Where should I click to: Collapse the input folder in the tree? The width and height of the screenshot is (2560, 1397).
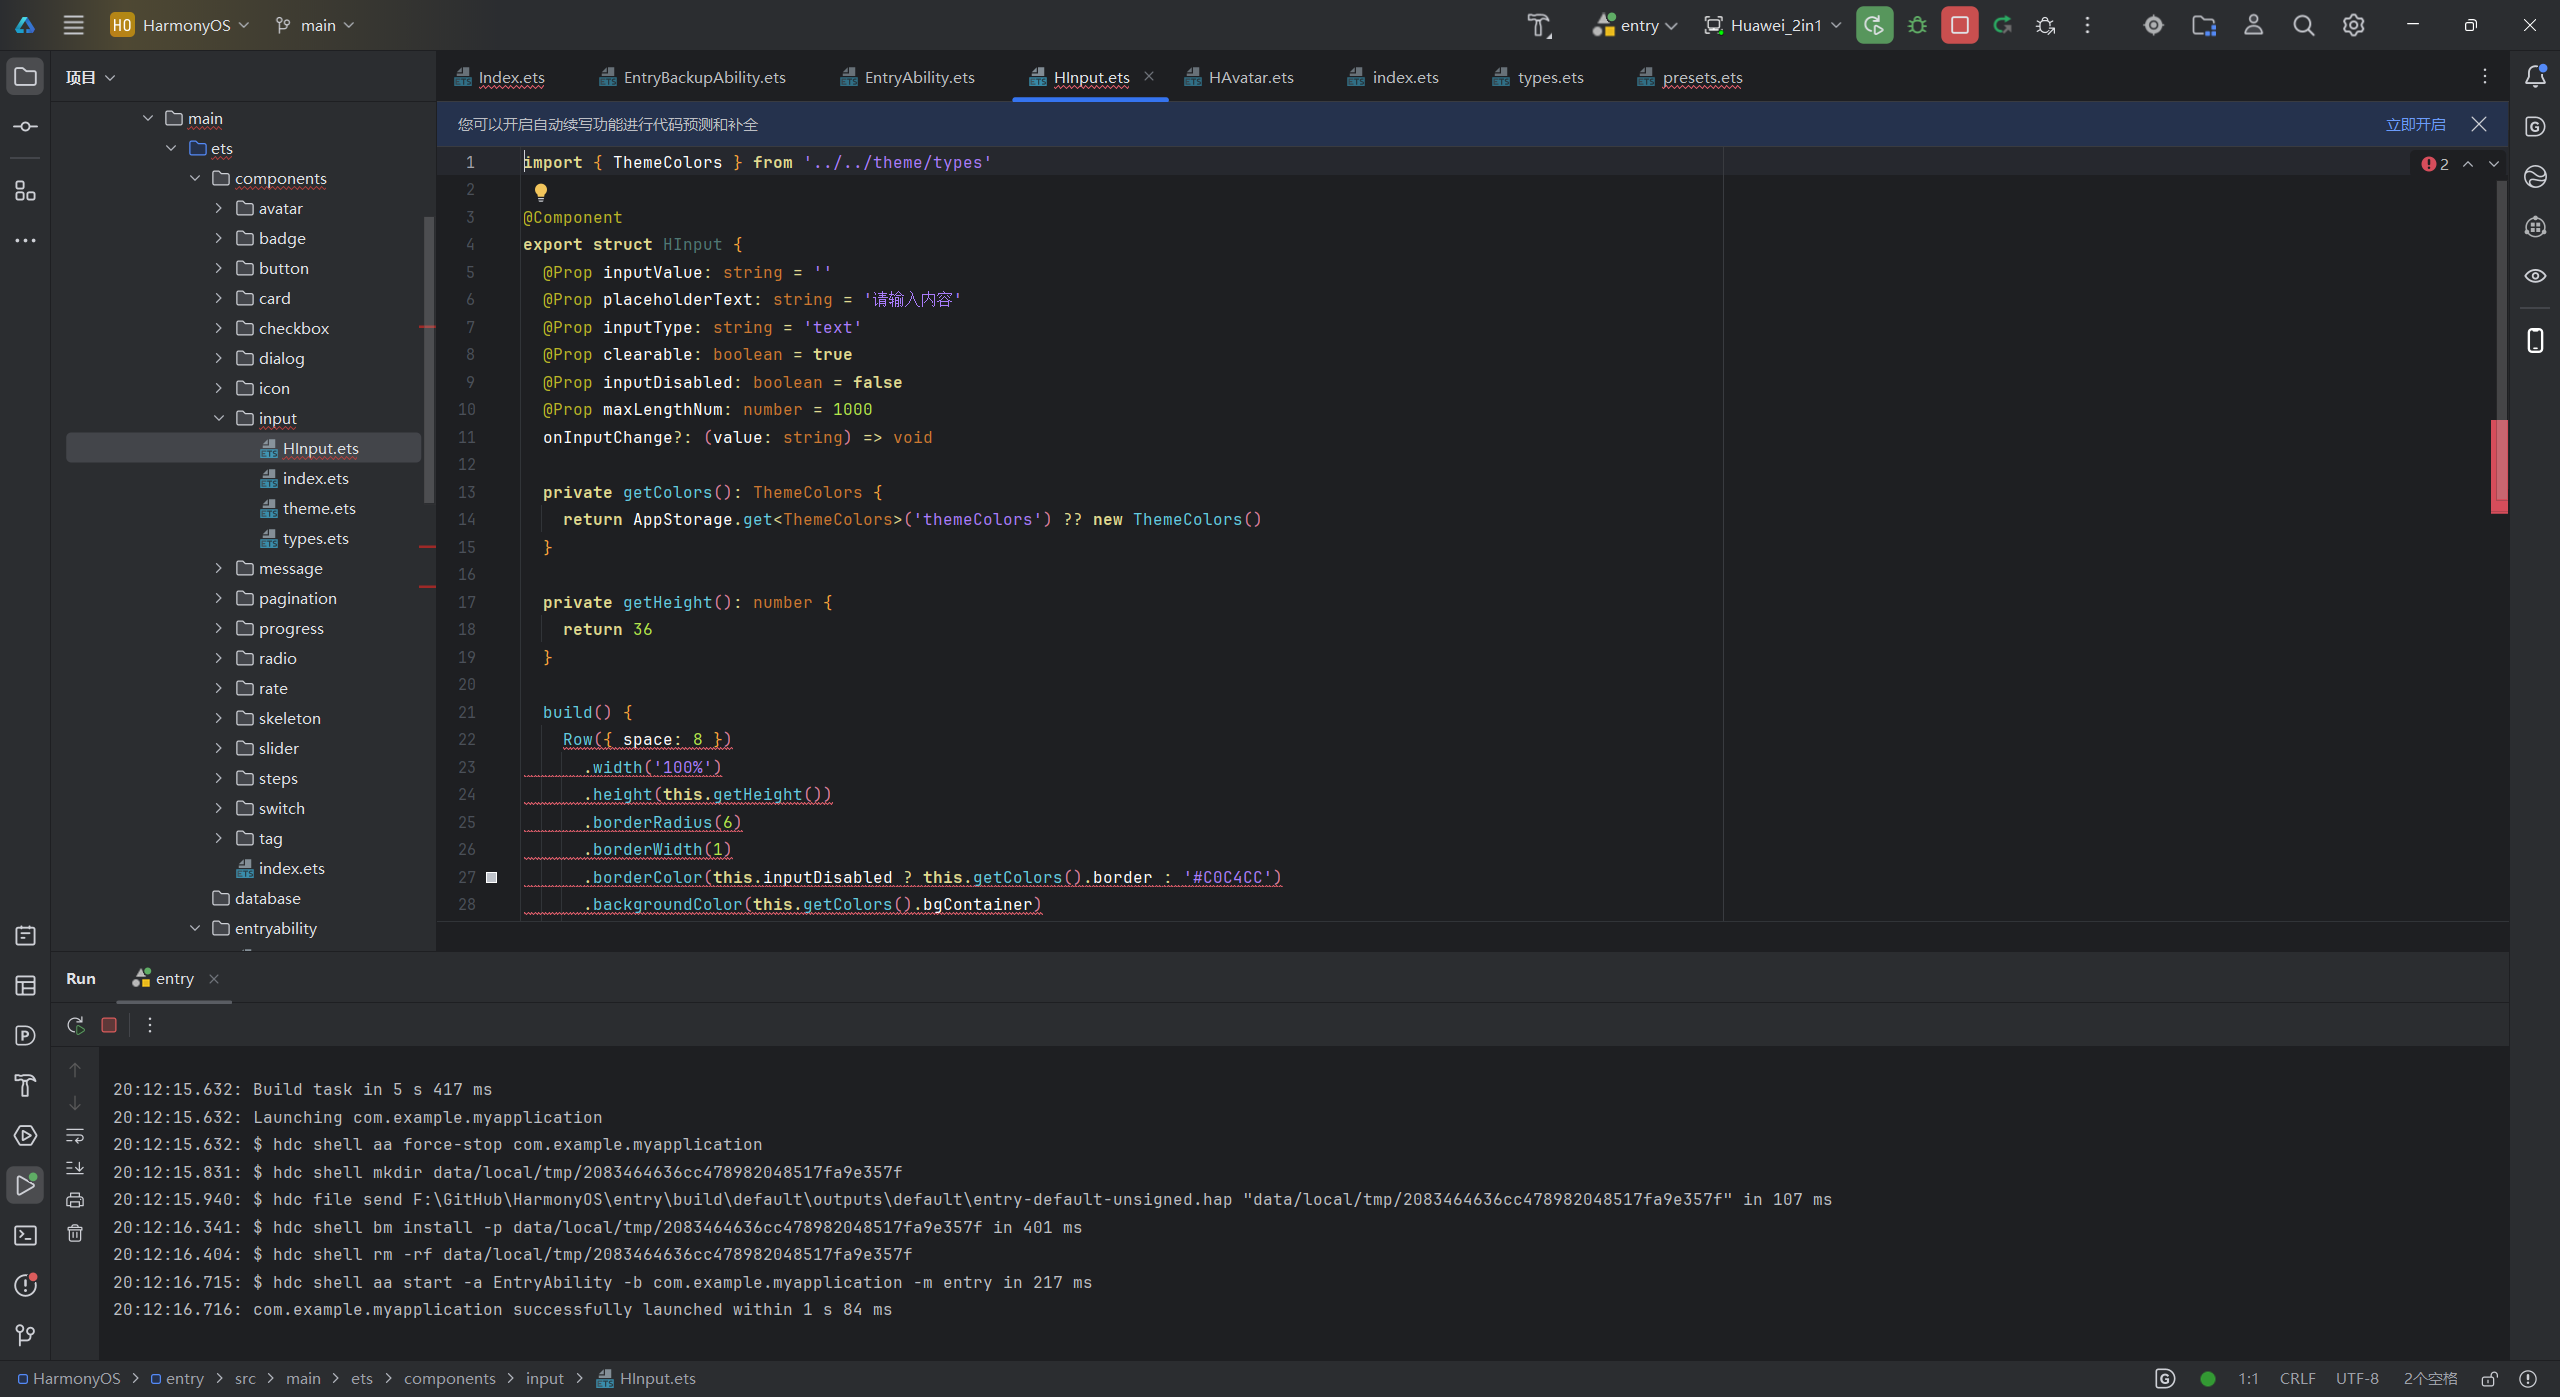point(219,418)
